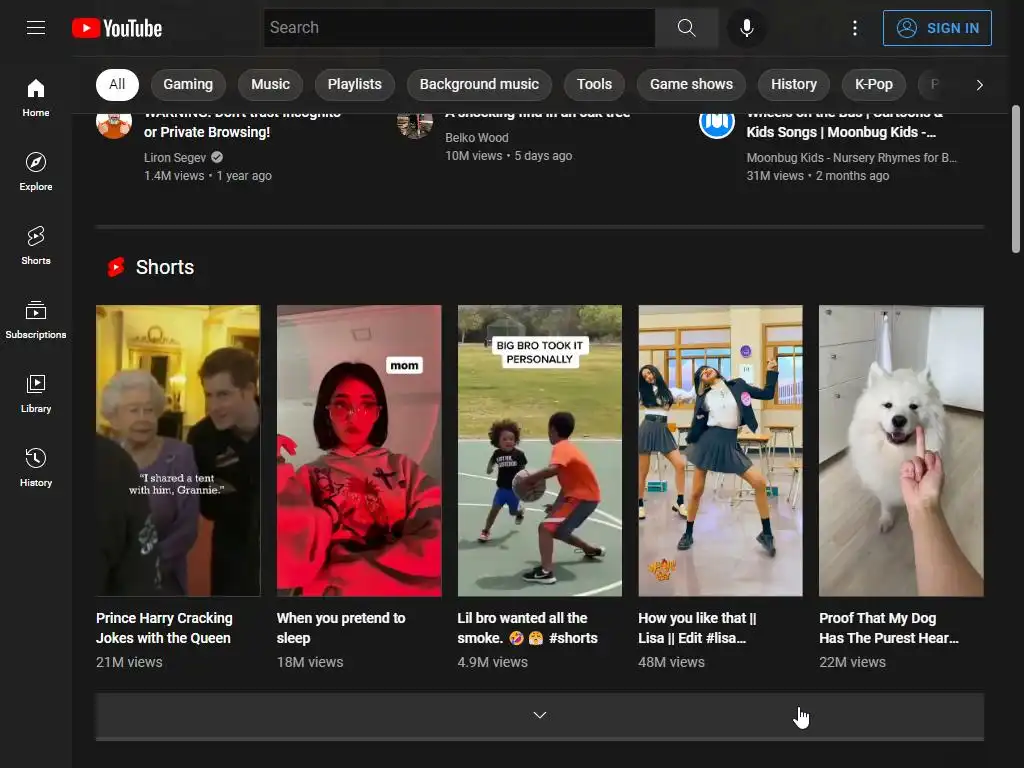This screenshot has width=1024, height=768.
Task: Click Liron Segev channel avatar
Action: 114,124
